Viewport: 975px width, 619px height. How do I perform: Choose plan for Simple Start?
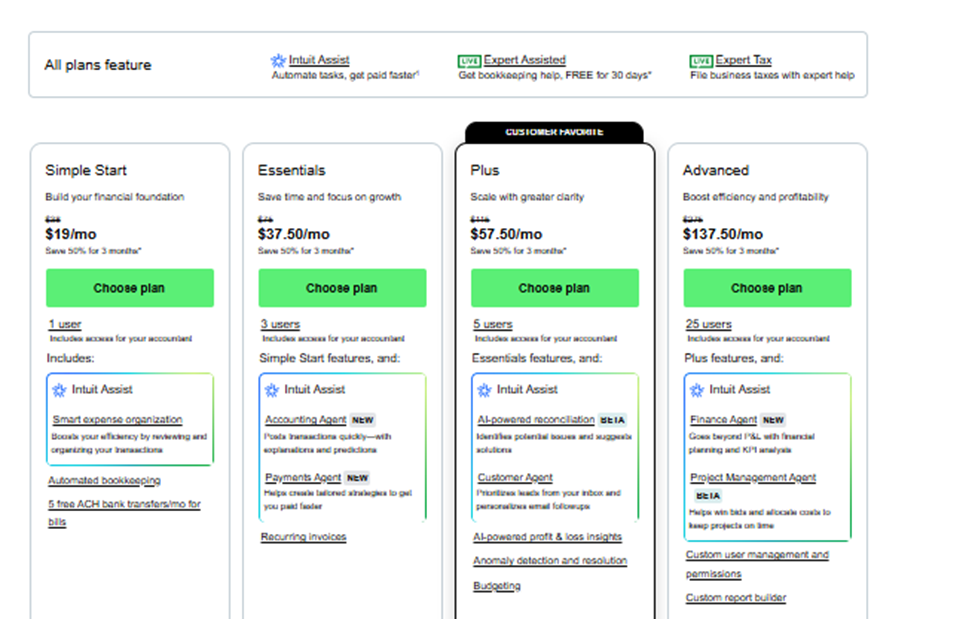tap(130, 288)
